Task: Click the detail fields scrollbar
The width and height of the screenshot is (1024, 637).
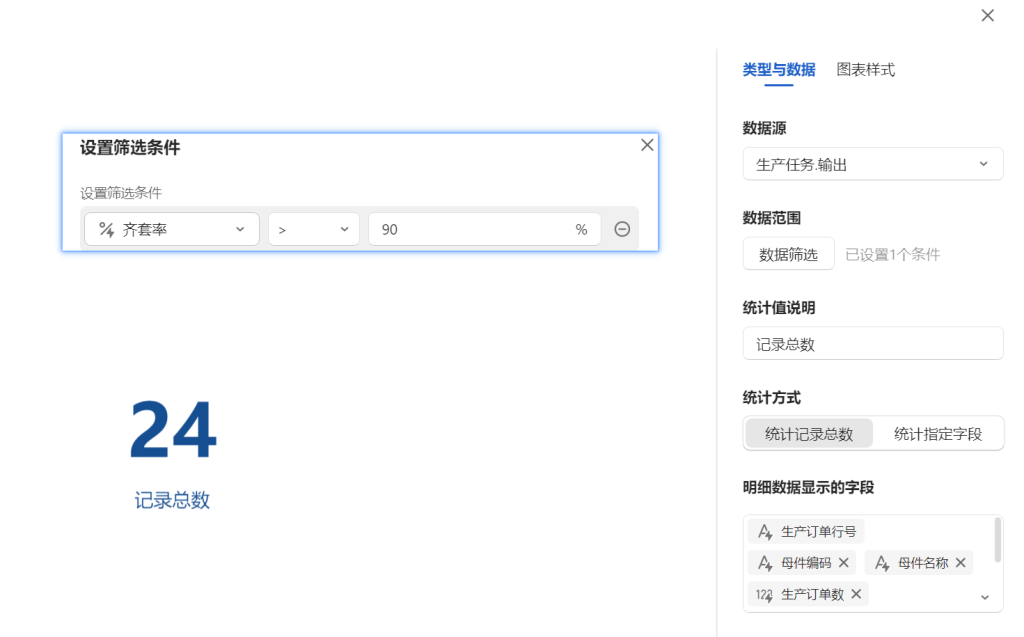Action: [997, 540]
